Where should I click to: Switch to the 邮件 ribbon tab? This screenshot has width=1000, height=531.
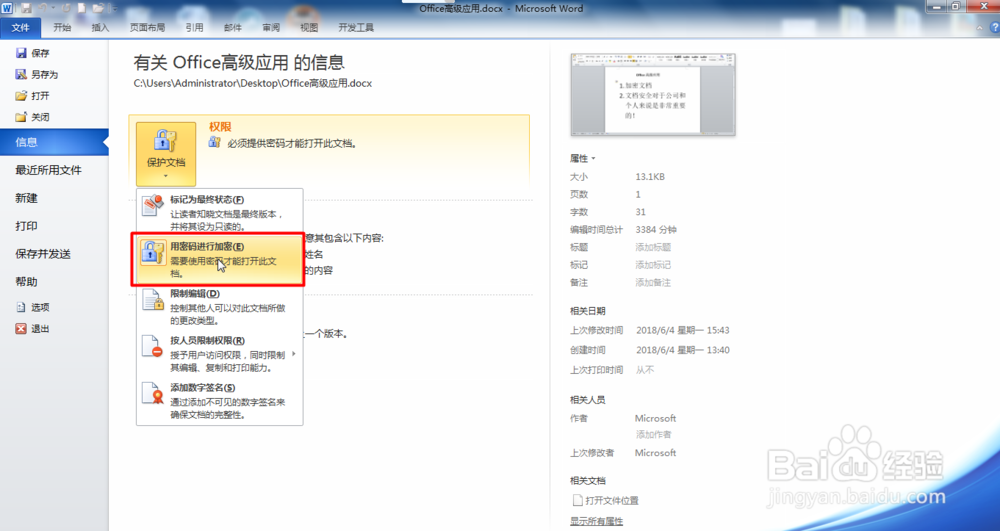pos(233,27)
